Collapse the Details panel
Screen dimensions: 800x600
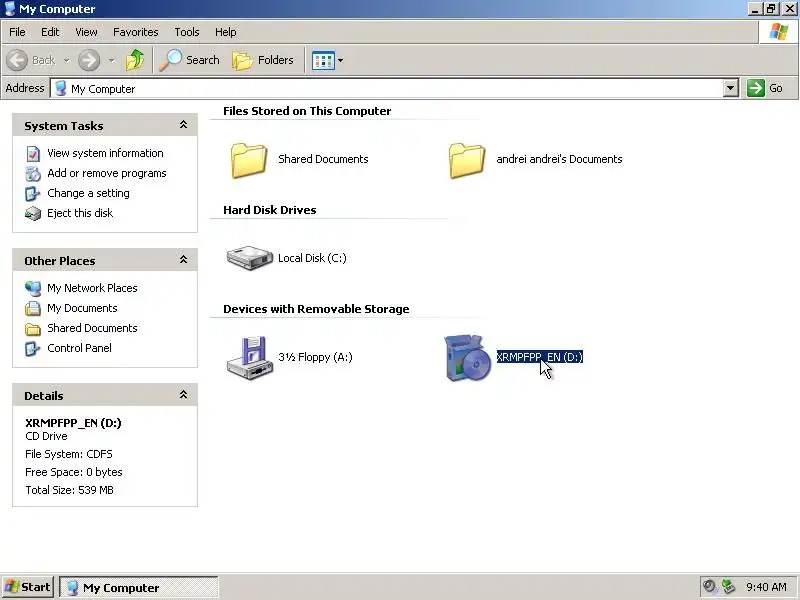click(x=183, y=395)
